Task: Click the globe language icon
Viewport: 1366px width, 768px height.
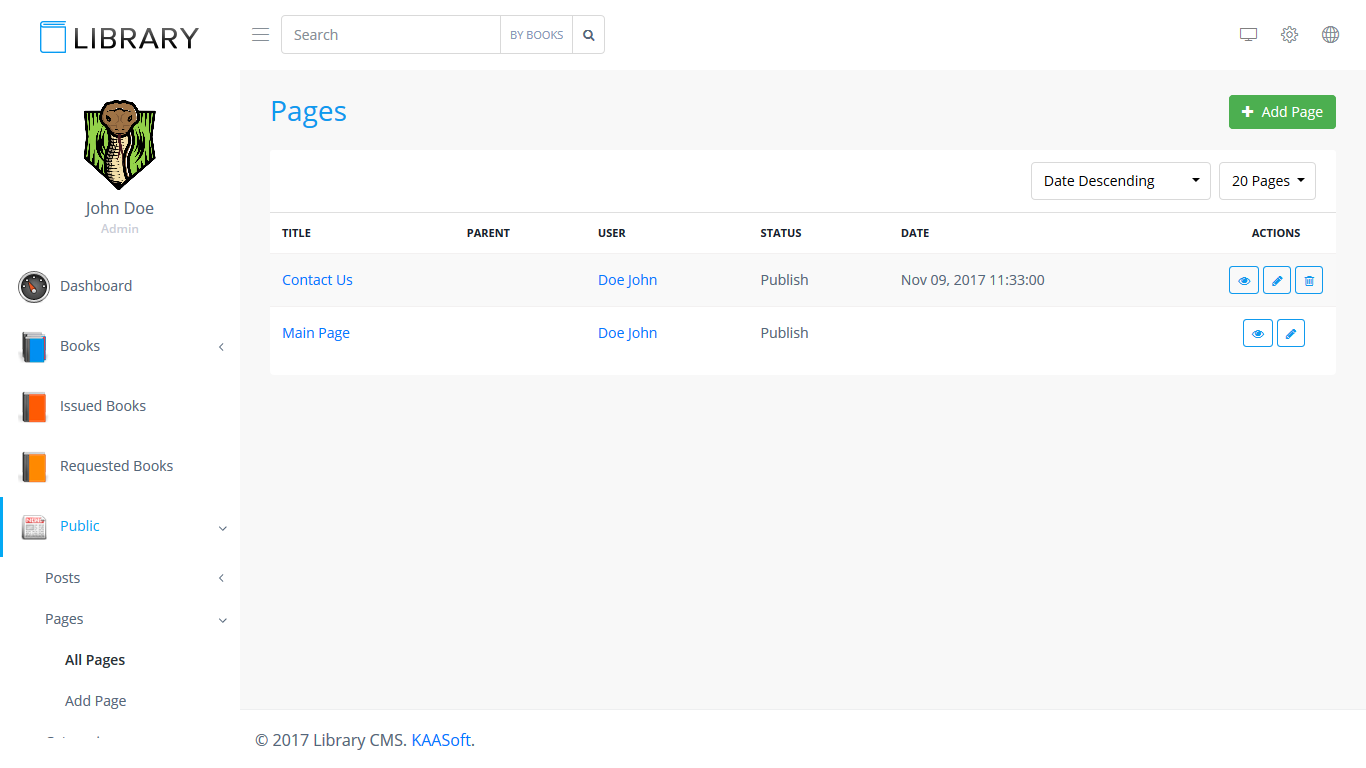Action: tap(1330, 35)
